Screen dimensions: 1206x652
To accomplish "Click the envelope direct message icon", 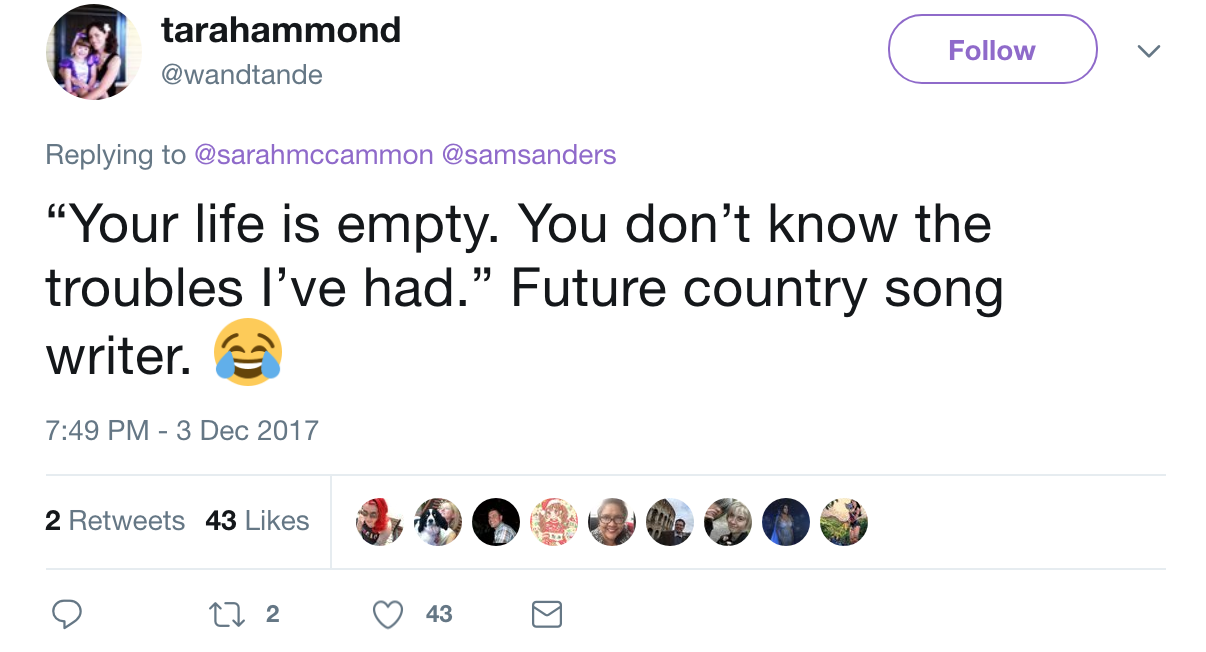I will 546,614.
